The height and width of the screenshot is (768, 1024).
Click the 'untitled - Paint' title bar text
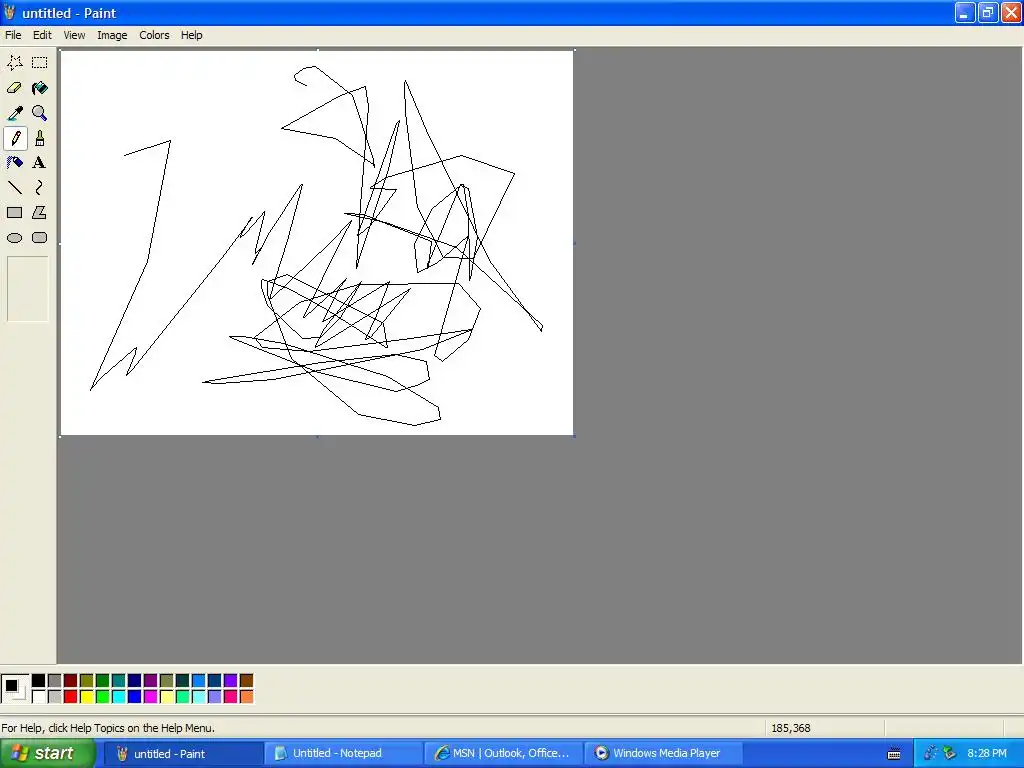coord(69,13)
